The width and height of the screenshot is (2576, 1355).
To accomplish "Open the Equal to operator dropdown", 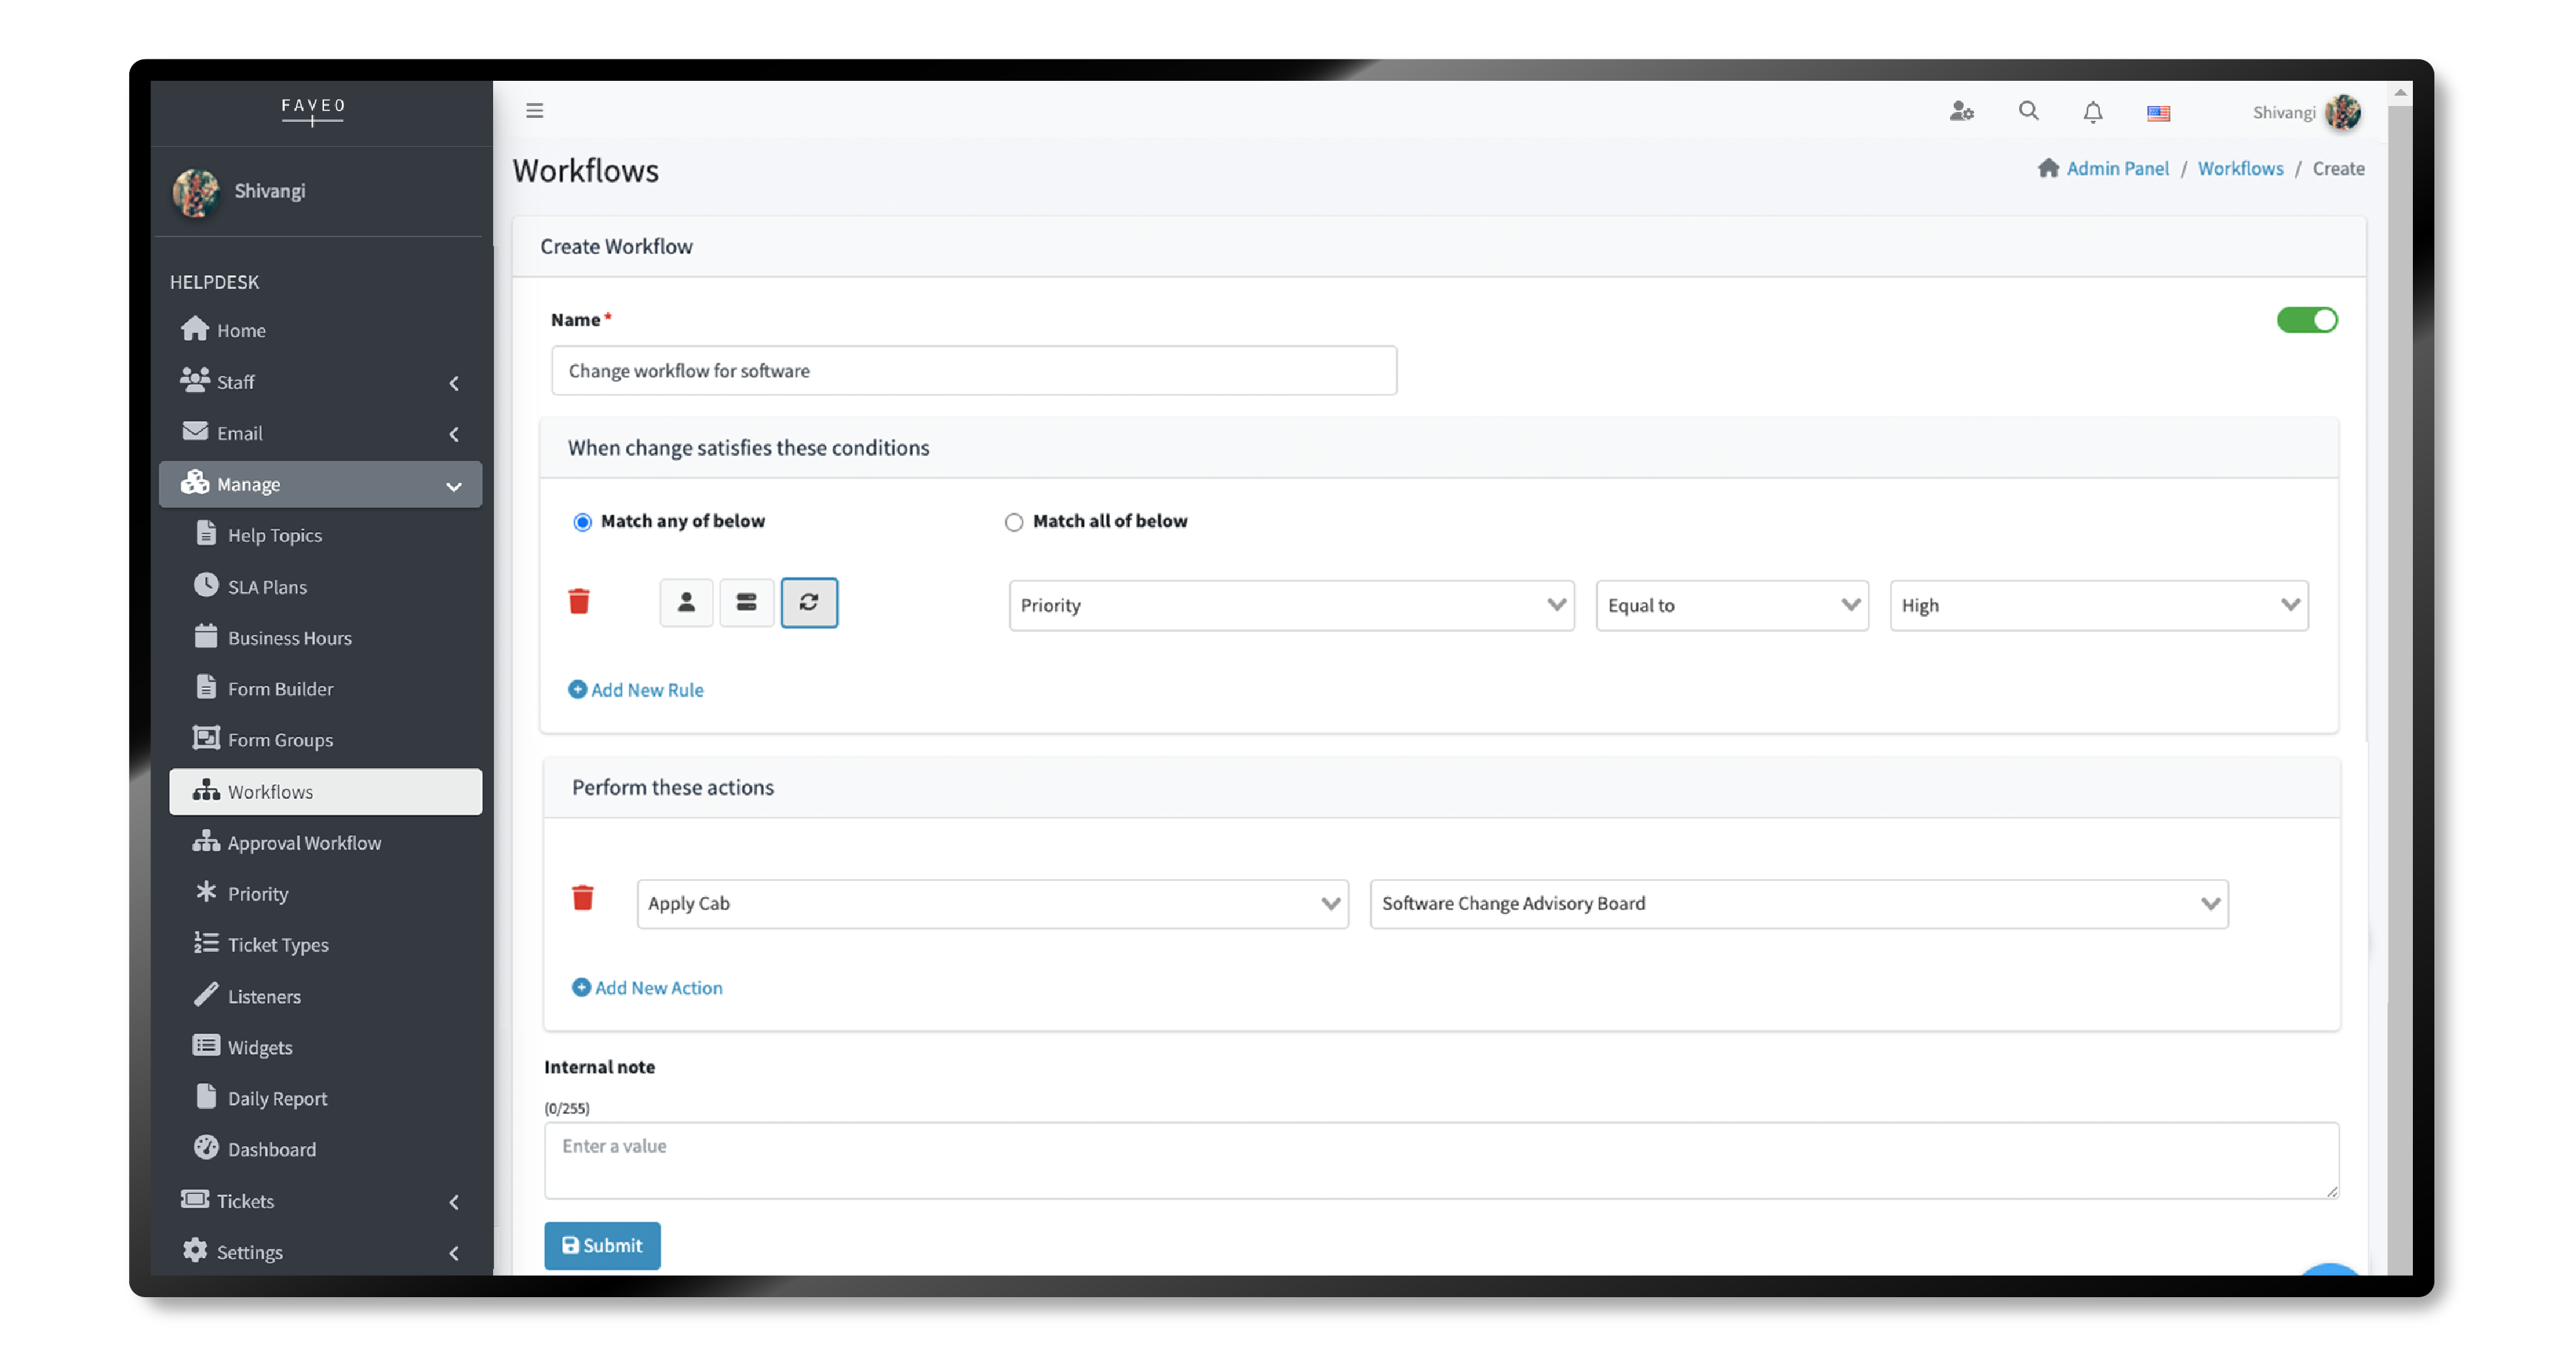I will click(x=1731, y=606).
